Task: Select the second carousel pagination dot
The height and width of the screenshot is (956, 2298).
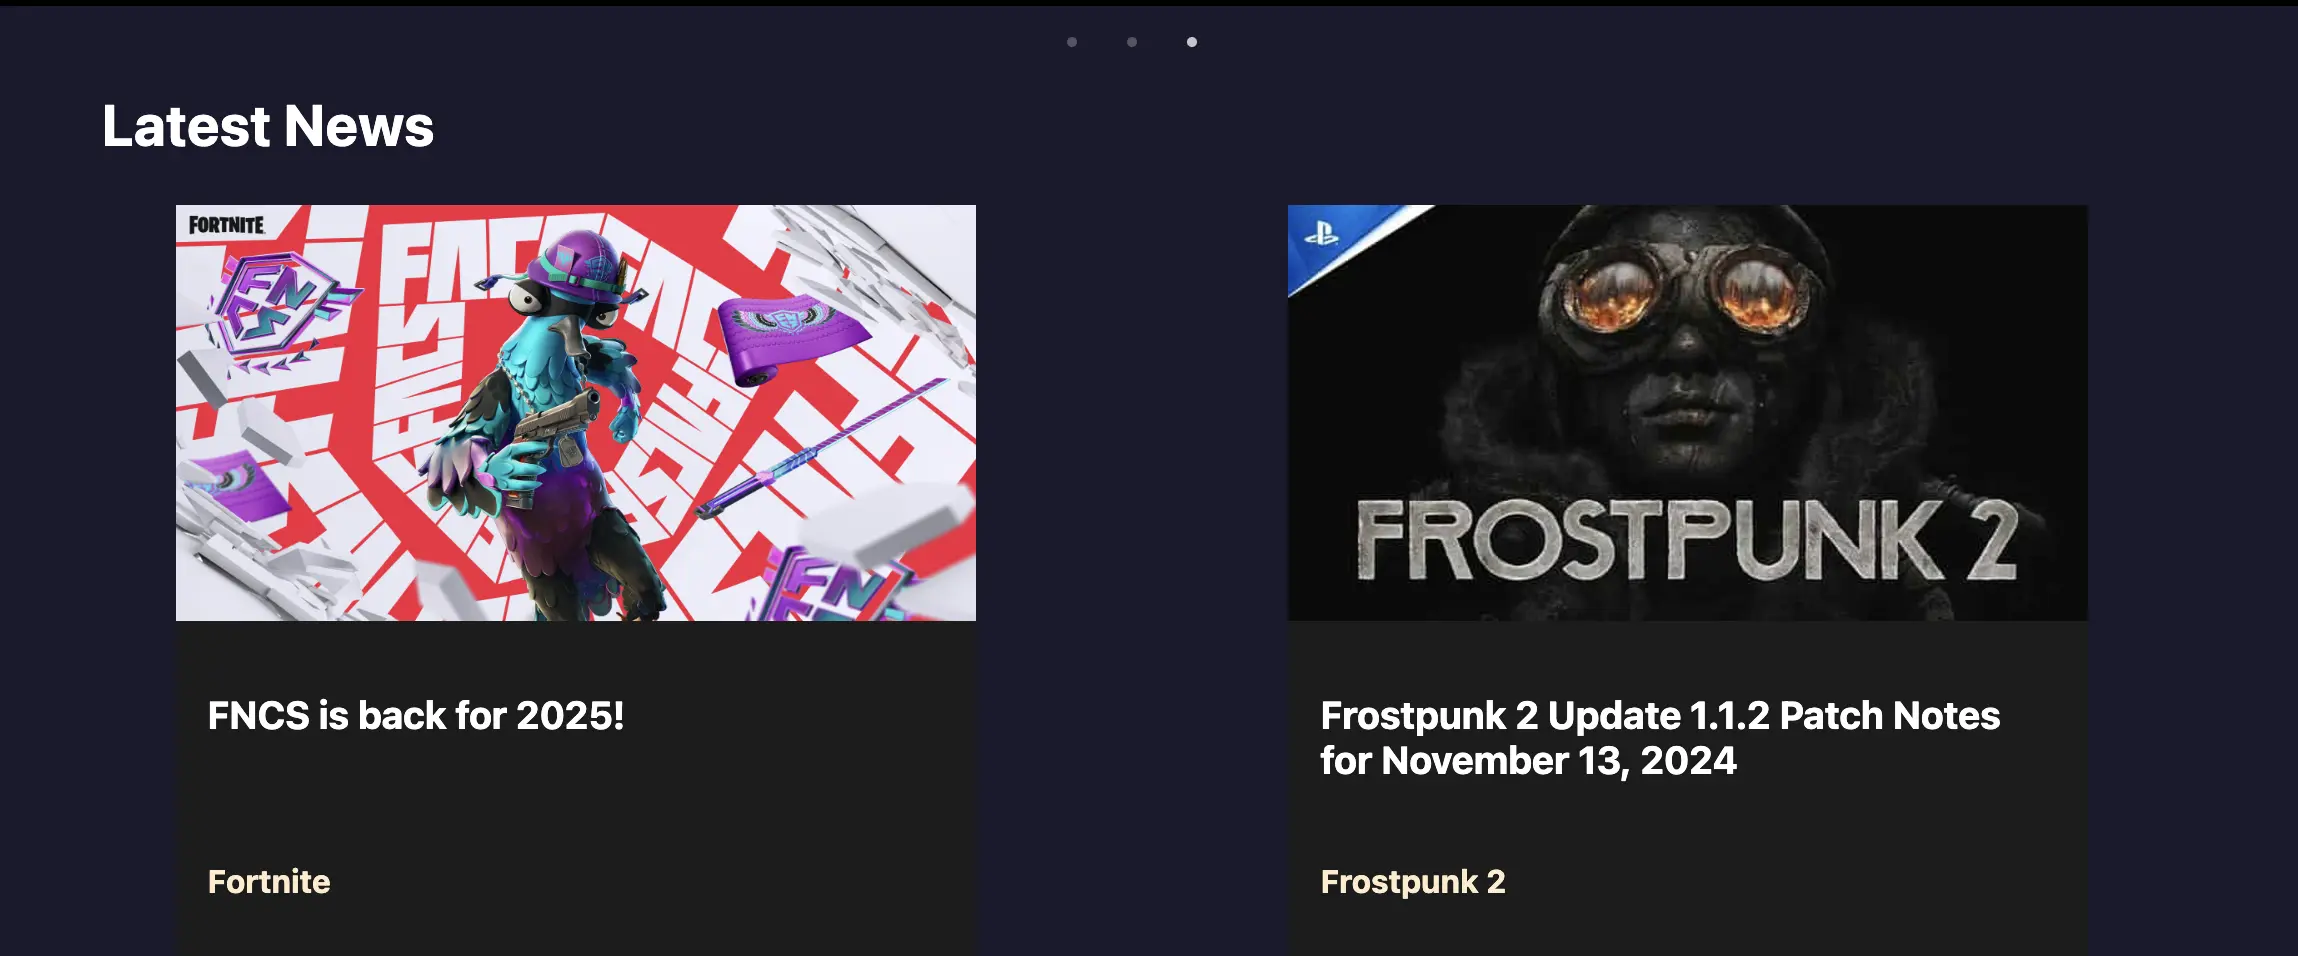Action: [1132, 42]
